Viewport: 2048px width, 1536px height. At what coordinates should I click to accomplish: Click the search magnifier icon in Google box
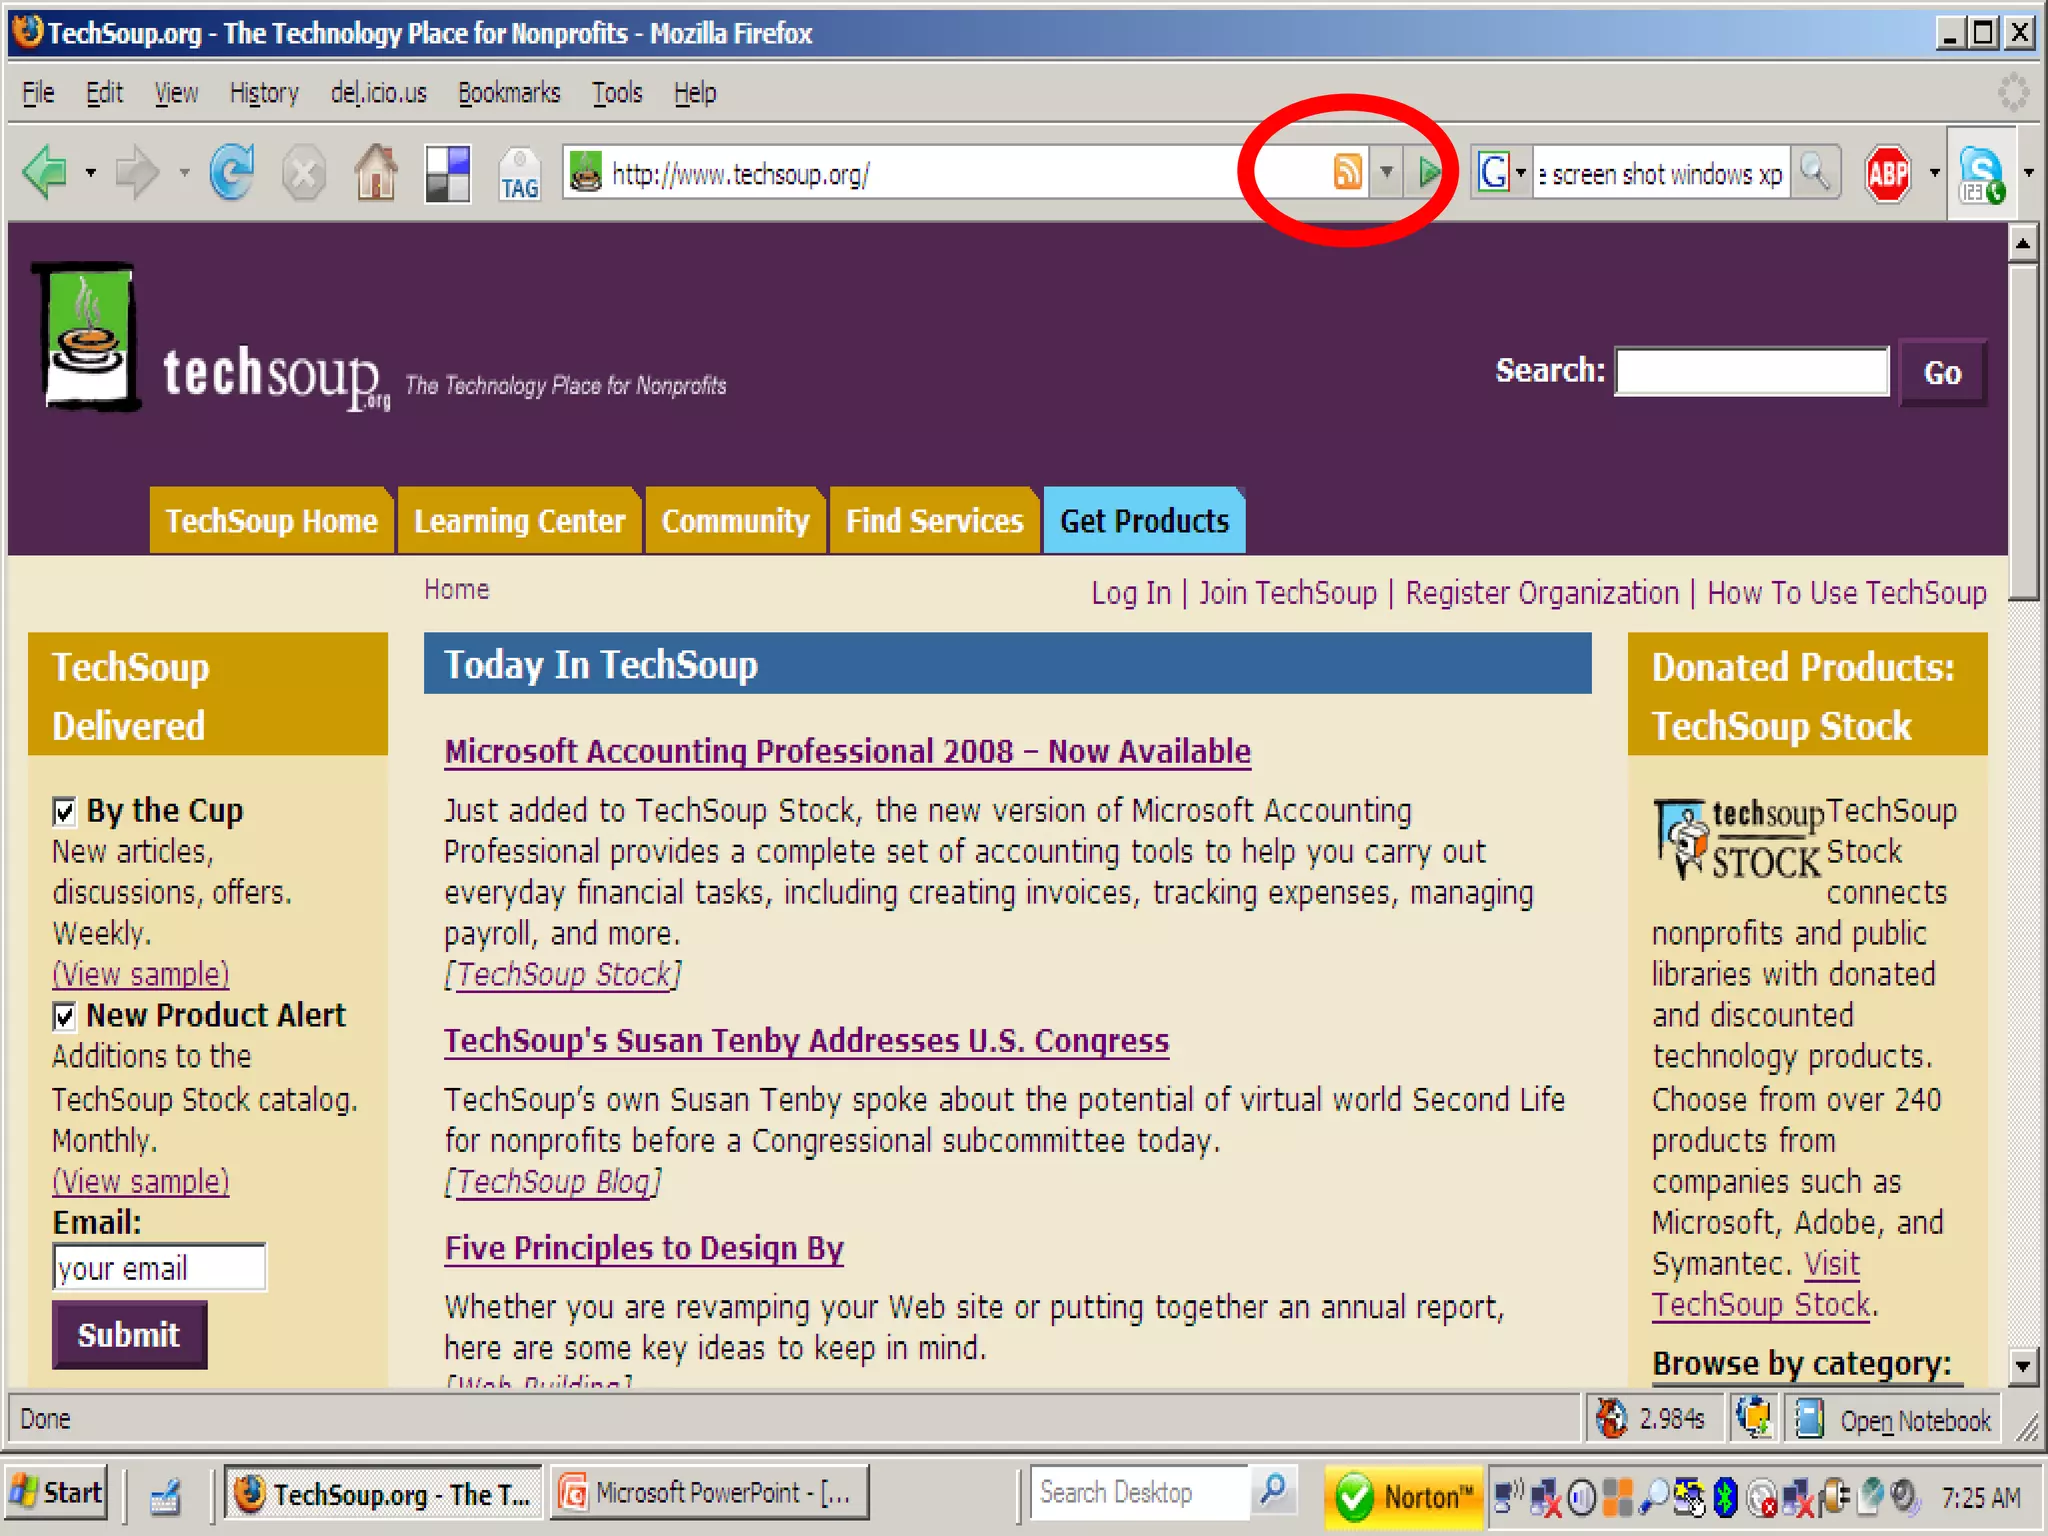pyautogui.click(x=1814, y=173)
